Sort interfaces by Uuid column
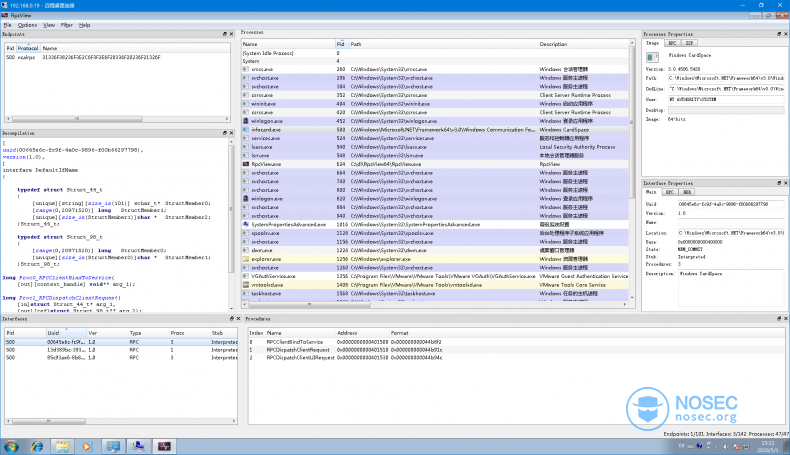 (65, 333)
